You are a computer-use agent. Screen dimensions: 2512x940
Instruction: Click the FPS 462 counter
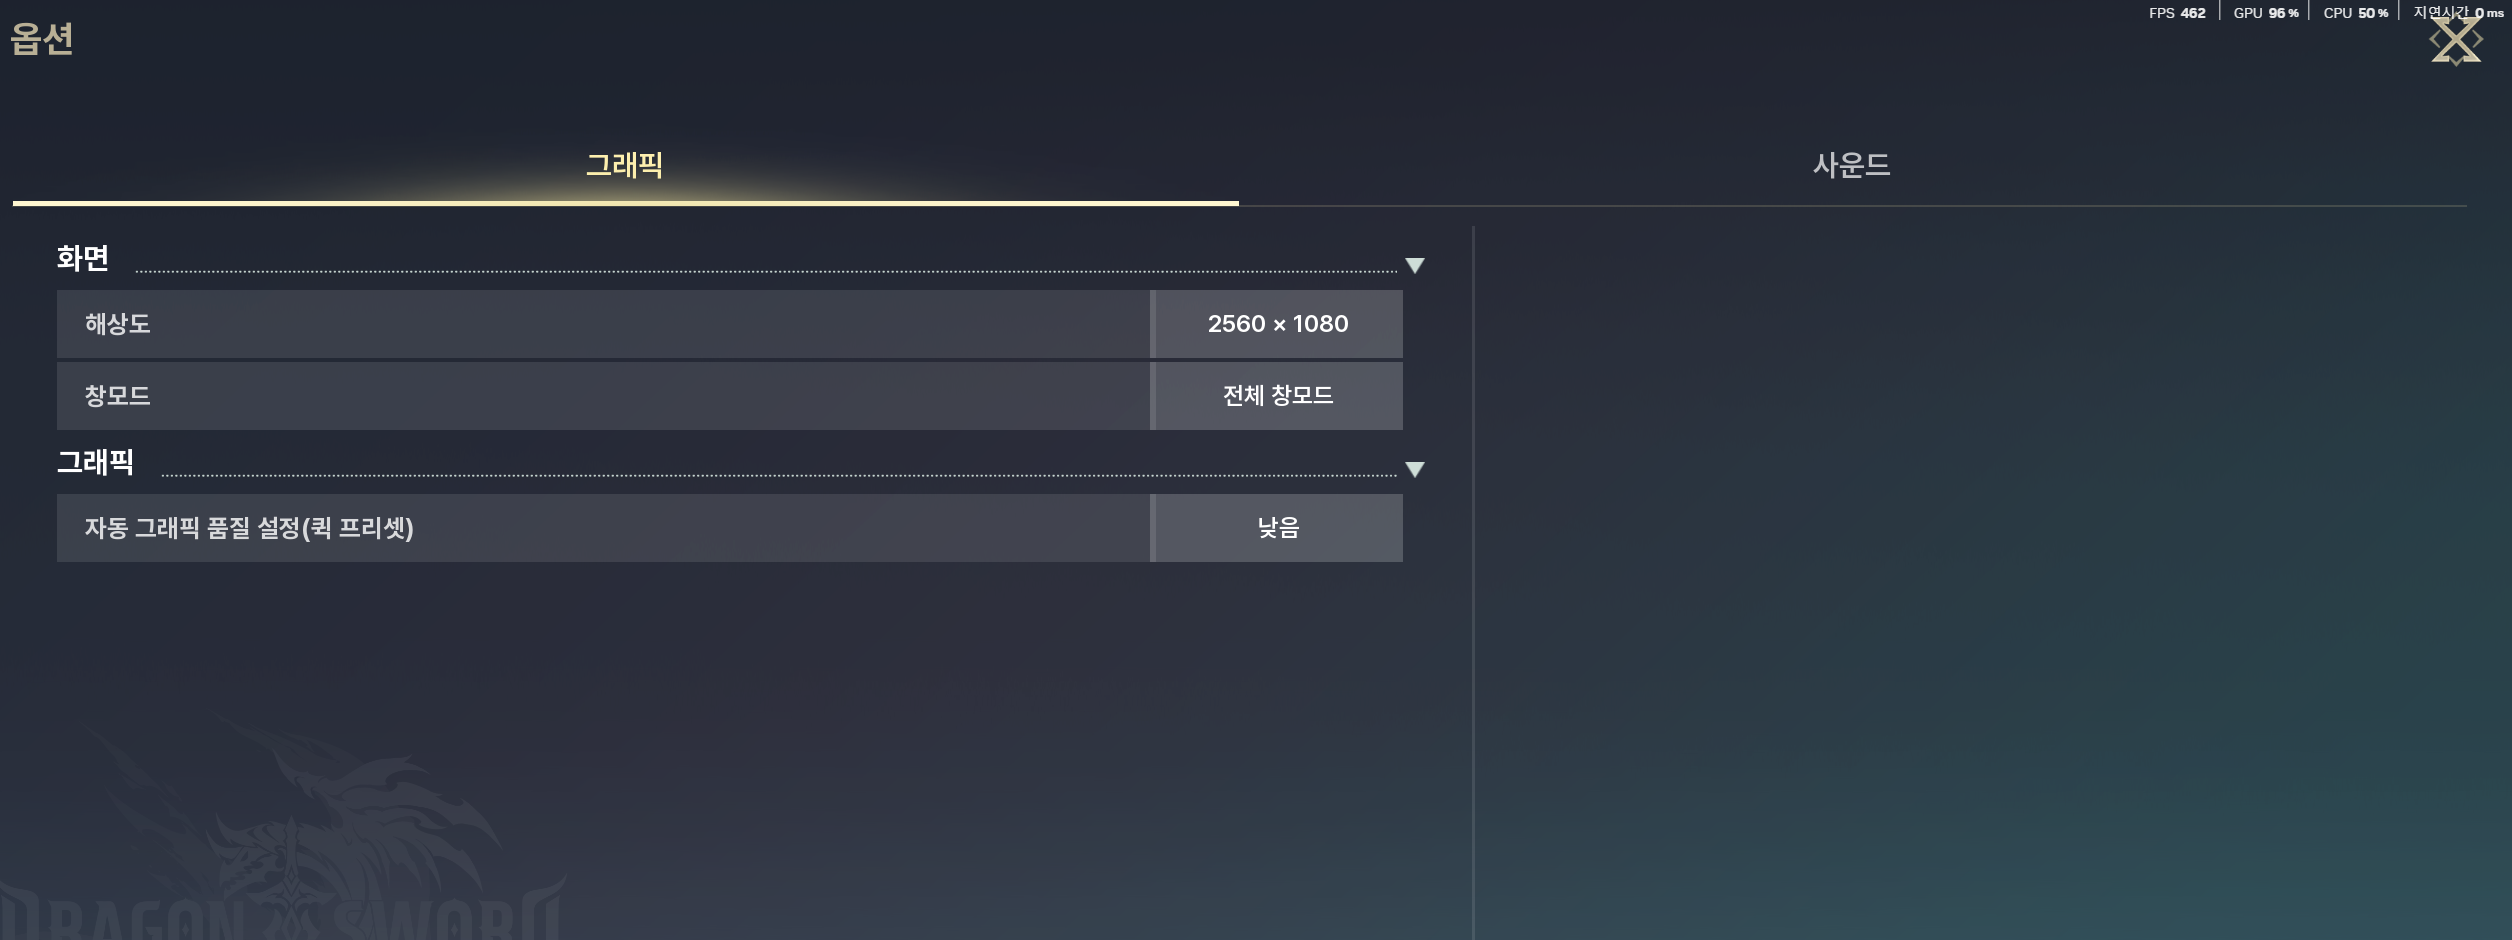click(x=2177, y=13)
